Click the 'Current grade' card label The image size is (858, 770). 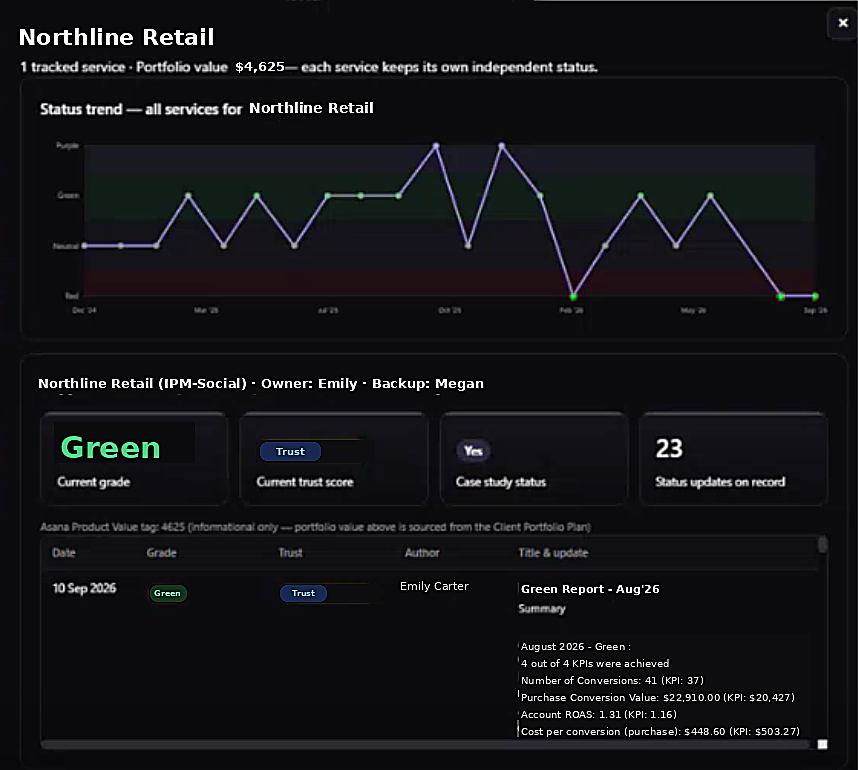pos(94,482)
